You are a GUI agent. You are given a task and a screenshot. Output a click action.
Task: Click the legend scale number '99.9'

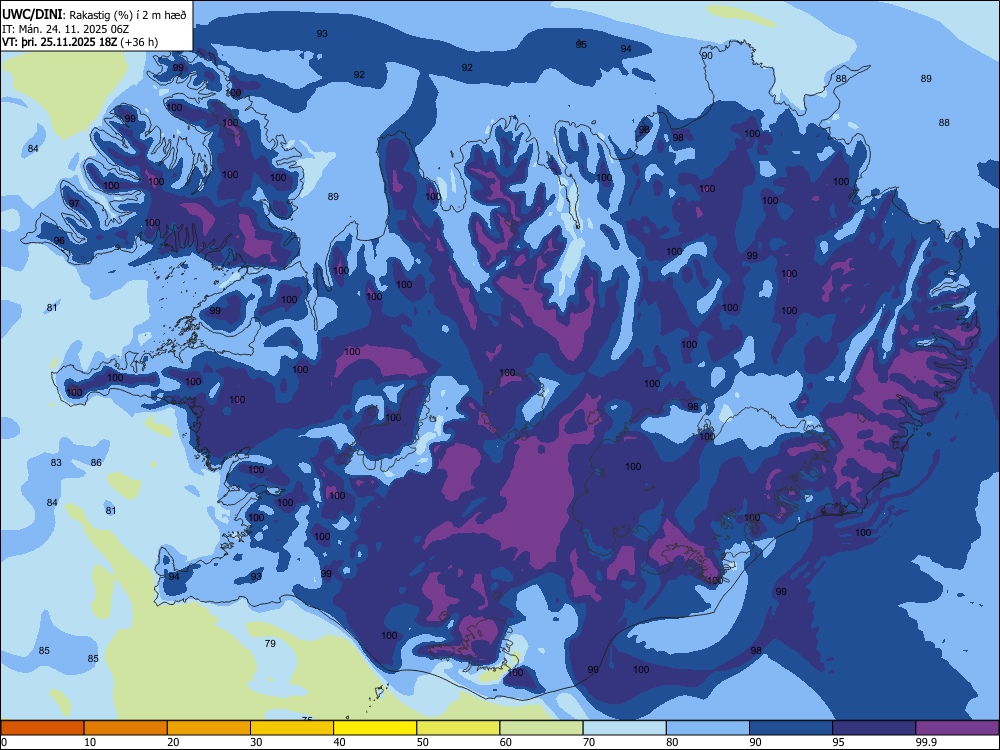[x=926, y=742]
